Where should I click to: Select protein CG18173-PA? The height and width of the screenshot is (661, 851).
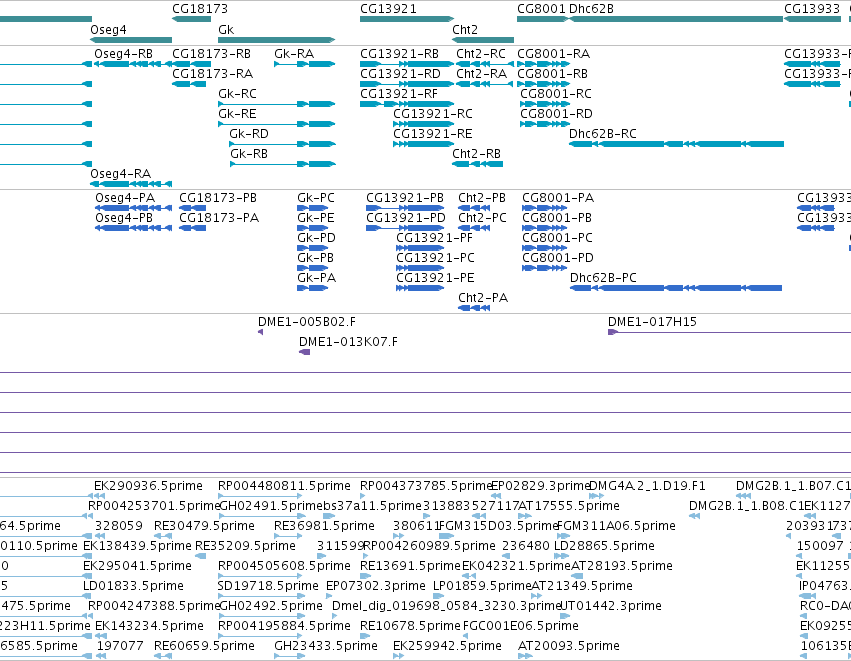pos(193,228)
